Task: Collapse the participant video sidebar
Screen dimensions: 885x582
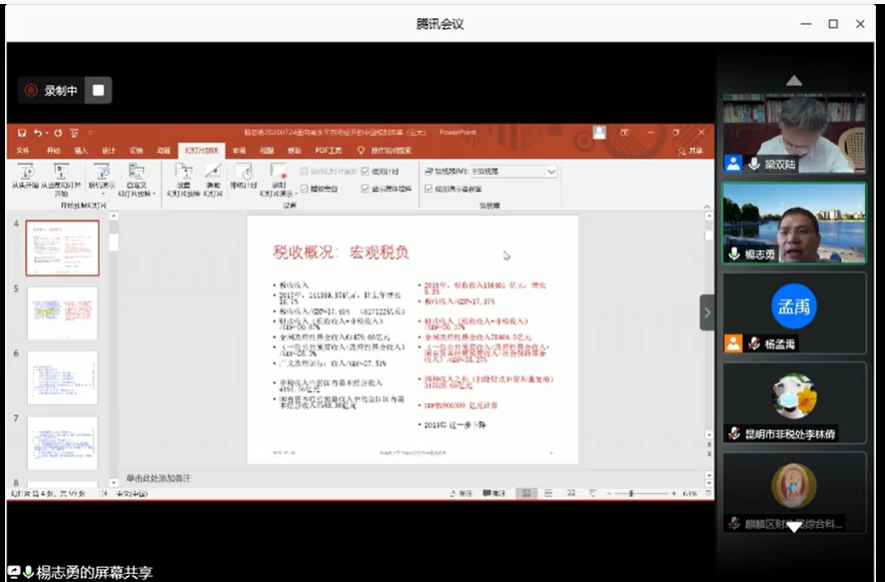Action: pos(707,312)
